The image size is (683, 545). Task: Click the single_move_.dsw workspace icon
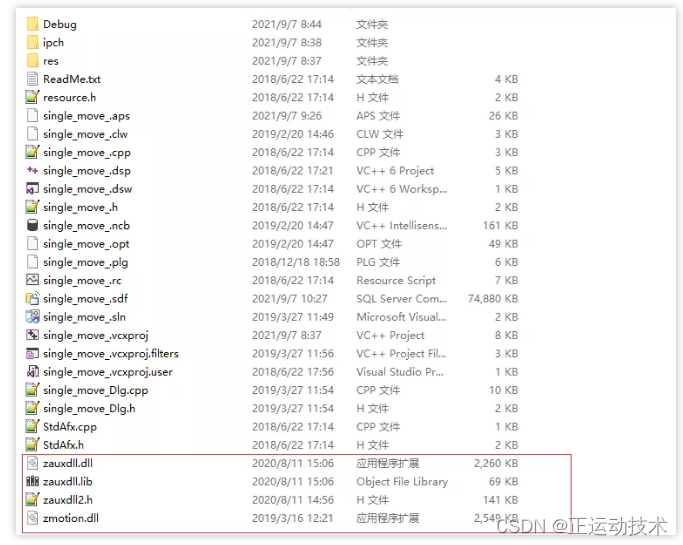[33, 189]
